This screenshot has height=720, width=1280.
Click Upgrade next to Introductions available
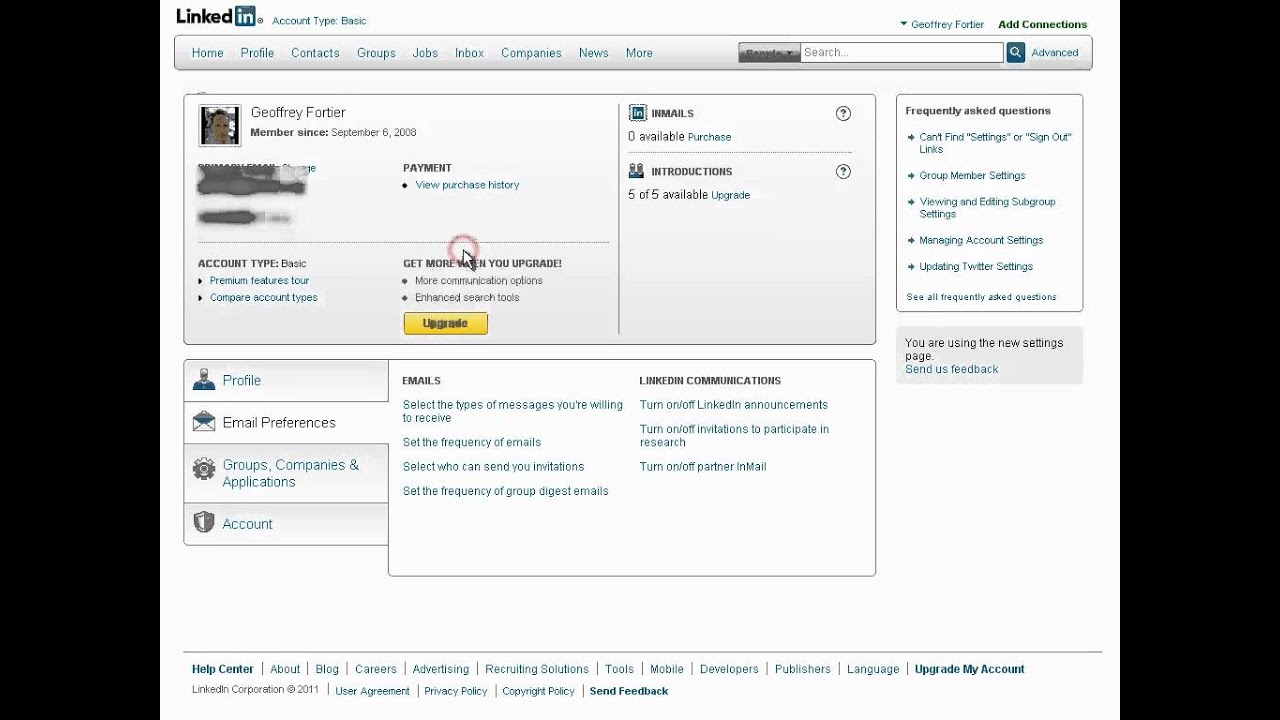click(x=730, y=195)
